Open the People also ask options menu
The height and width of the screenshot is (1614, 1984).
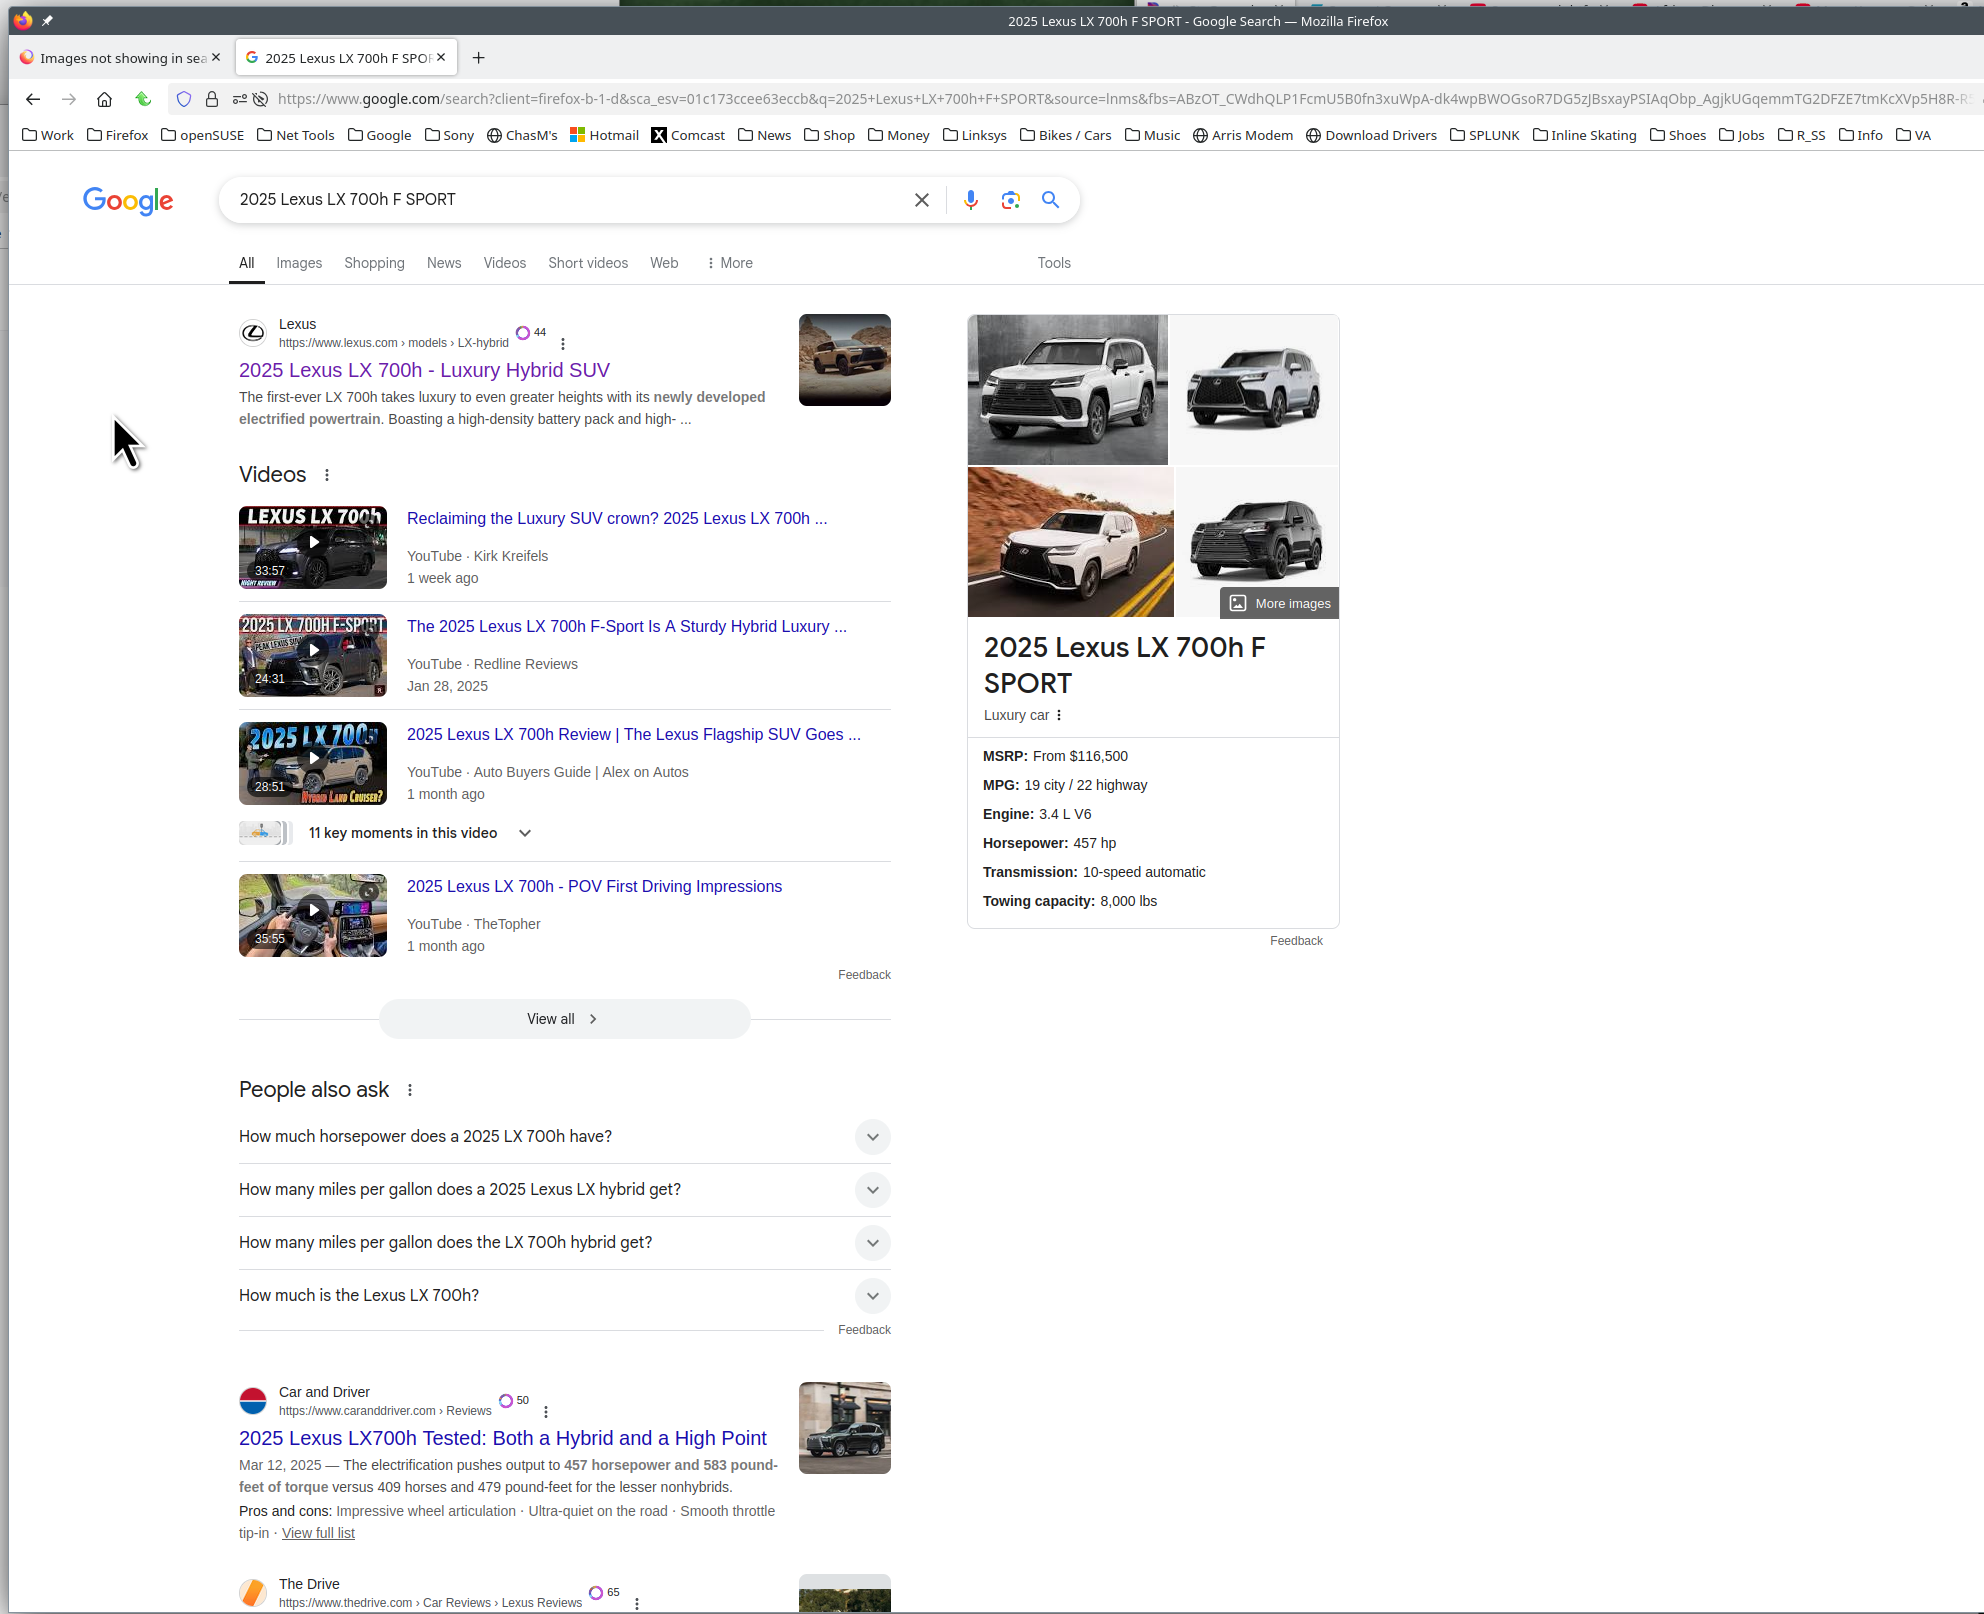coord(410,1090)
